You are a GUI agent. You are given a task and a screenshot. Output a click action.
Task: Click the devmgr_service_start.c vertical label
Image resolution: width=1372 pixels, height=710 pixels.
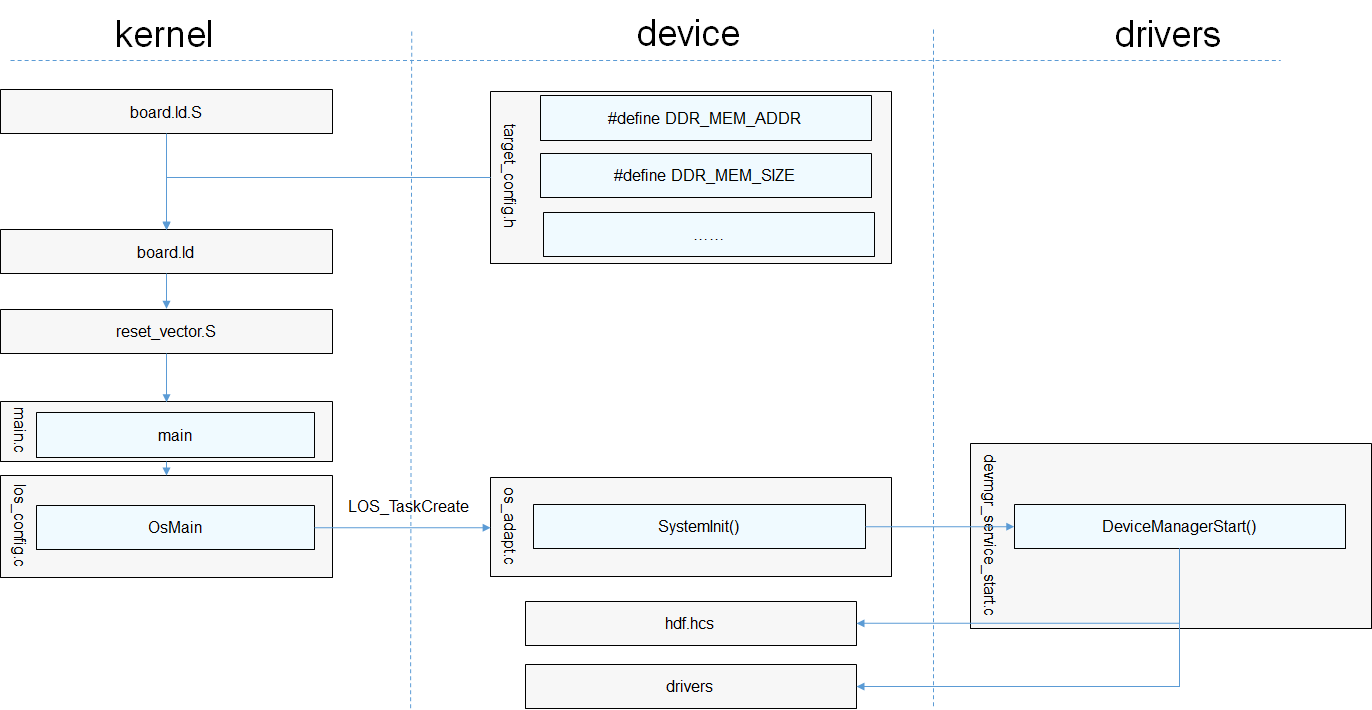point(989,535)
